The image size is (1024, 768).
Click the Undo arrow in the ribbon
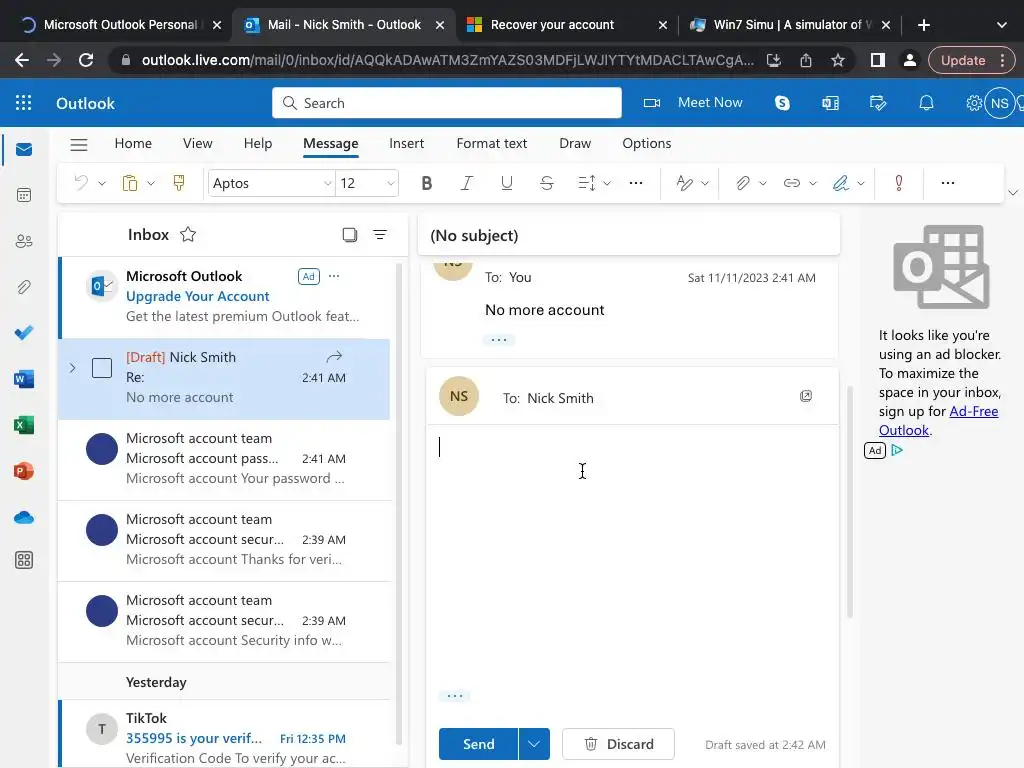(x=81, y=183)
